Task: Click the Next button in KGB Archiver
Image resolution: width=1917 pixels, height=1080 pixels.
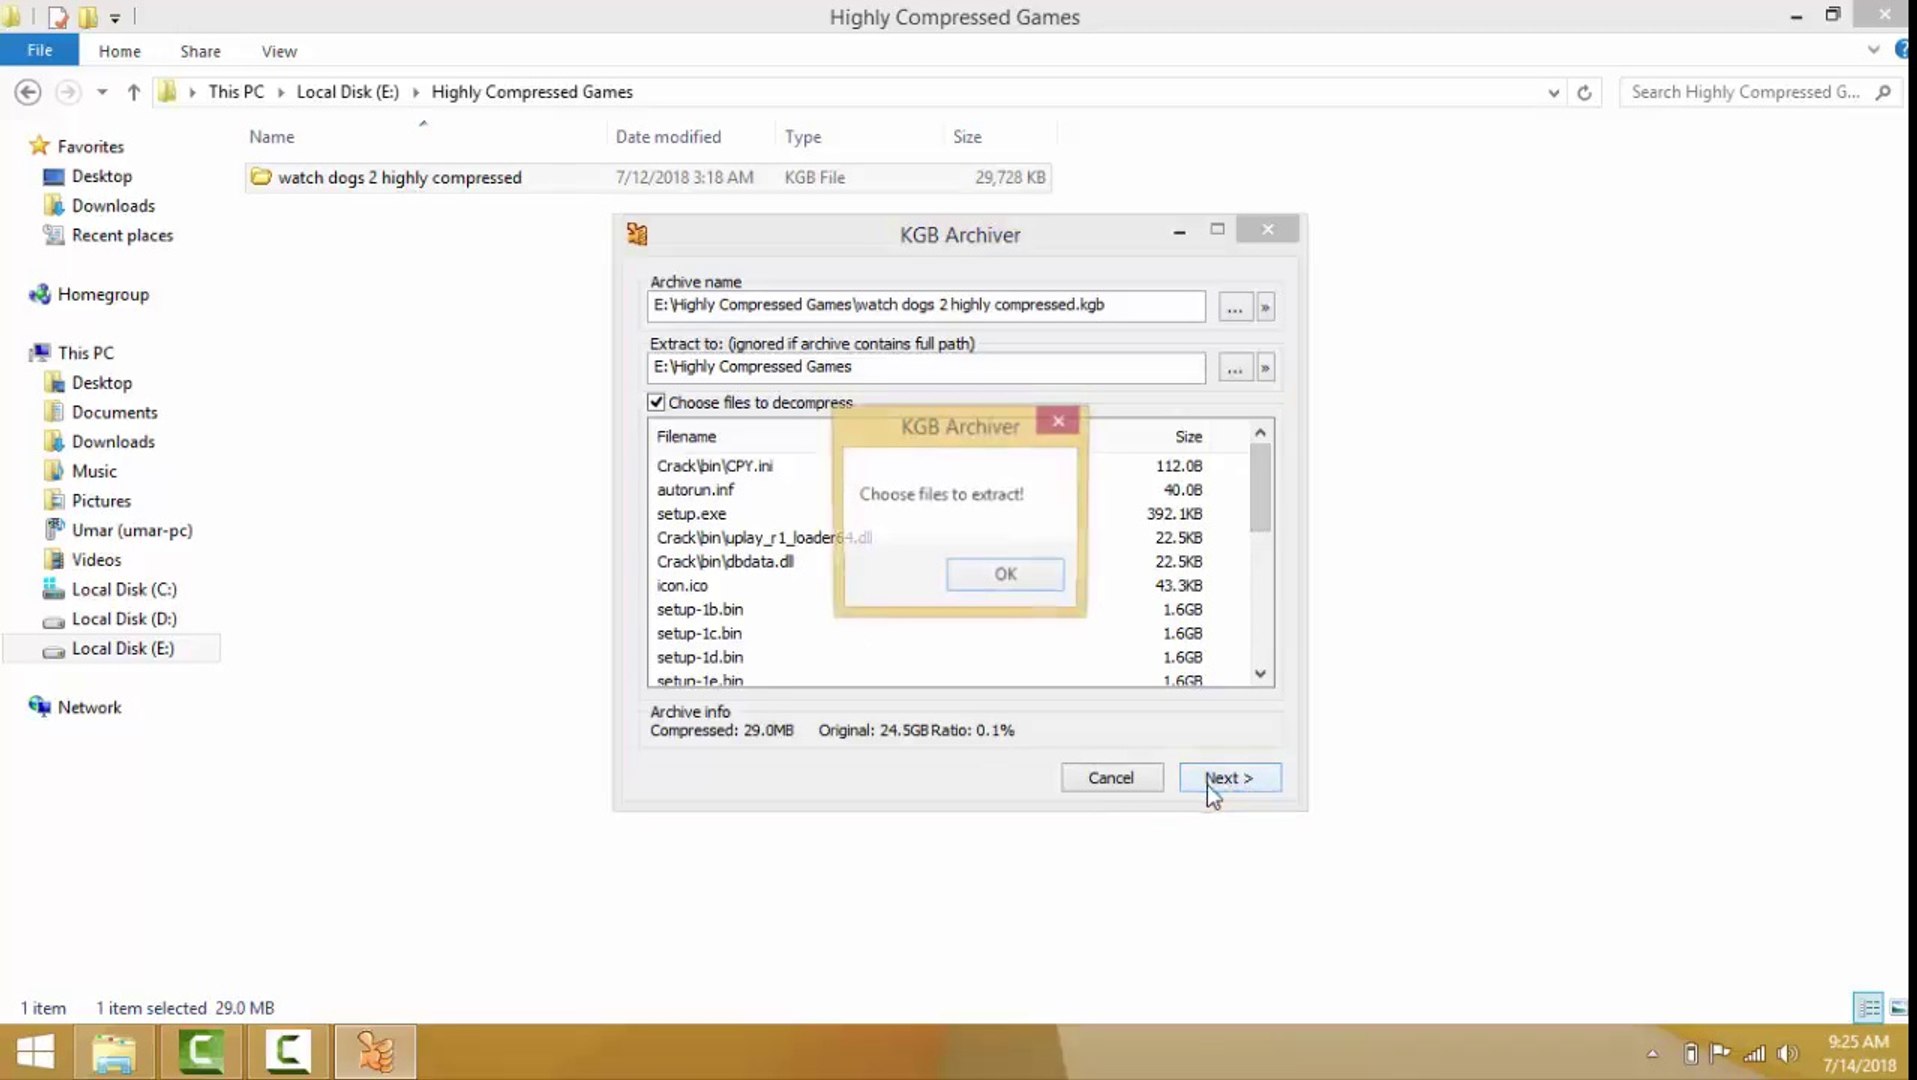Action: [1230, 778]
